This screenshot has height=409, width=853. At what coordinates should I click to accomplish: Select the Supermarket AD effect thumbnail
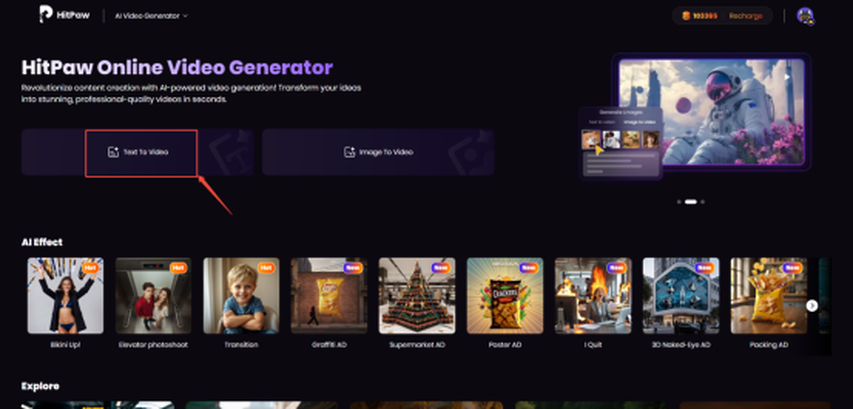(x=417, y=295)
